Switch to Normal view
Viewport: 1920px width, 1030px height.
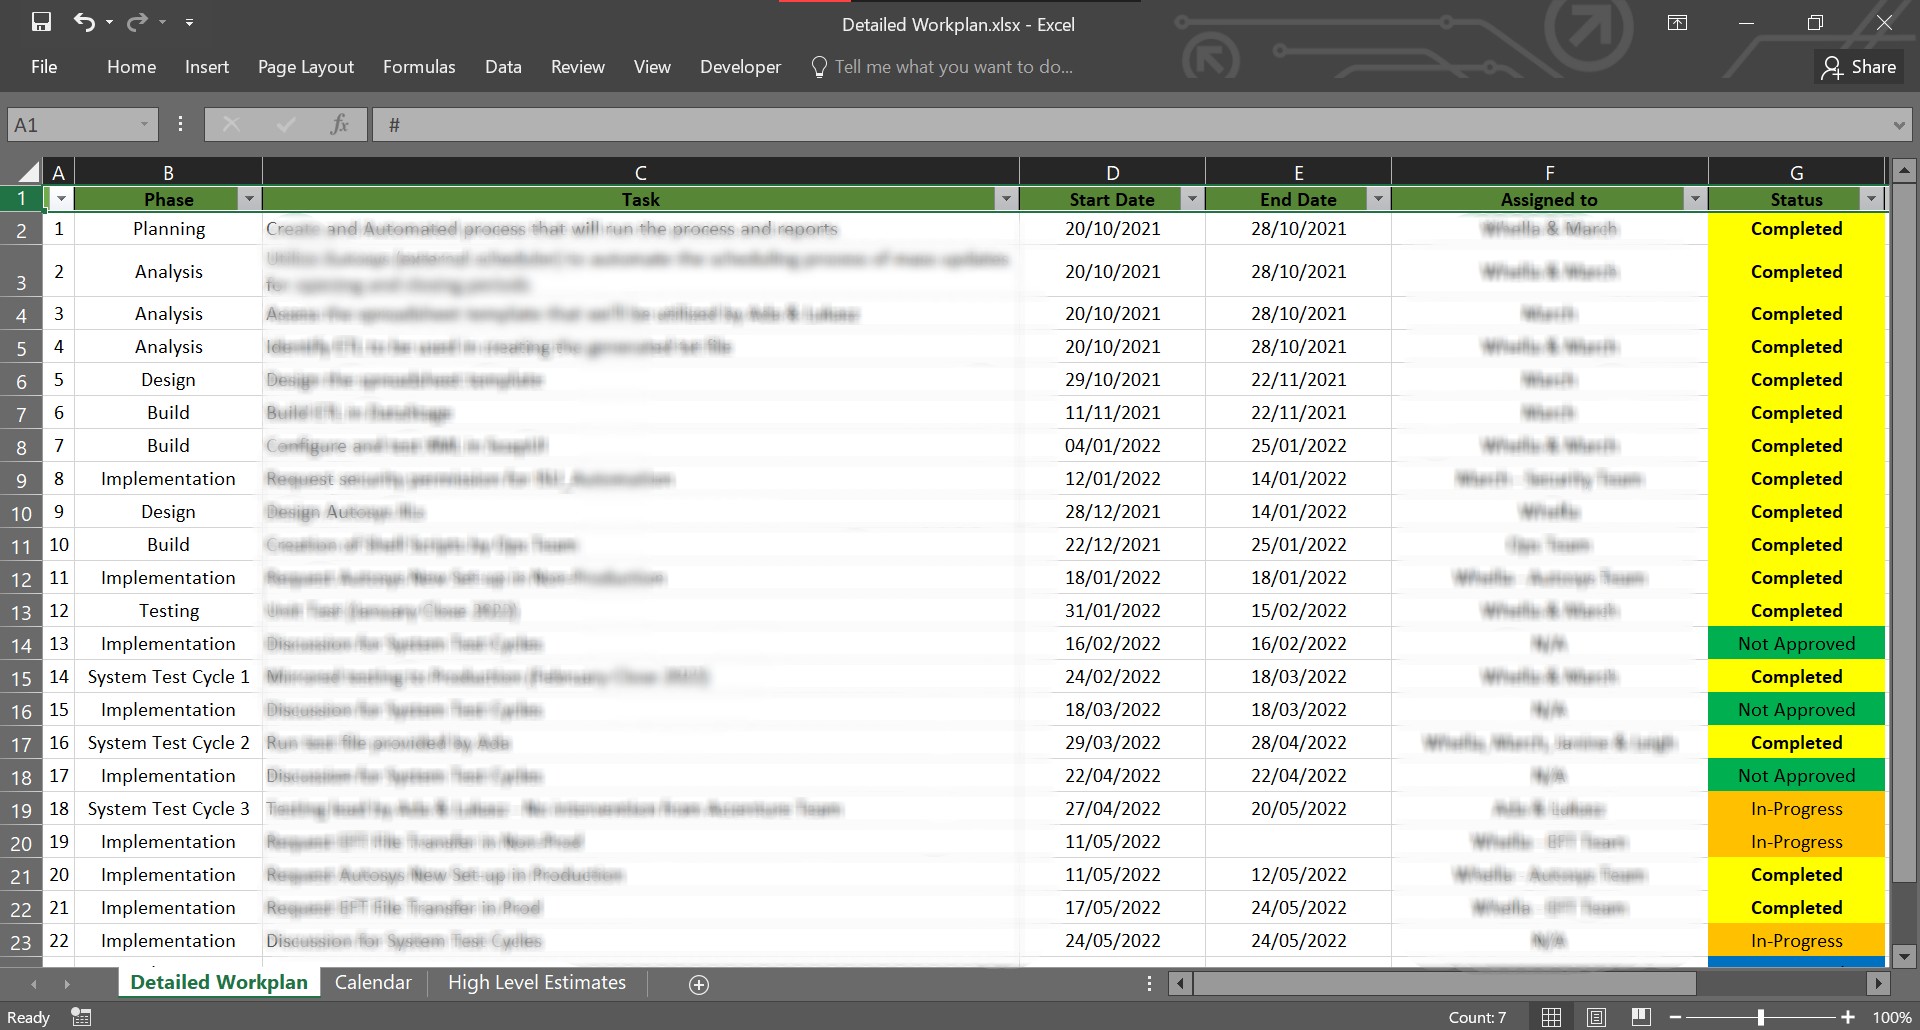click(x=1551, y=1017)
